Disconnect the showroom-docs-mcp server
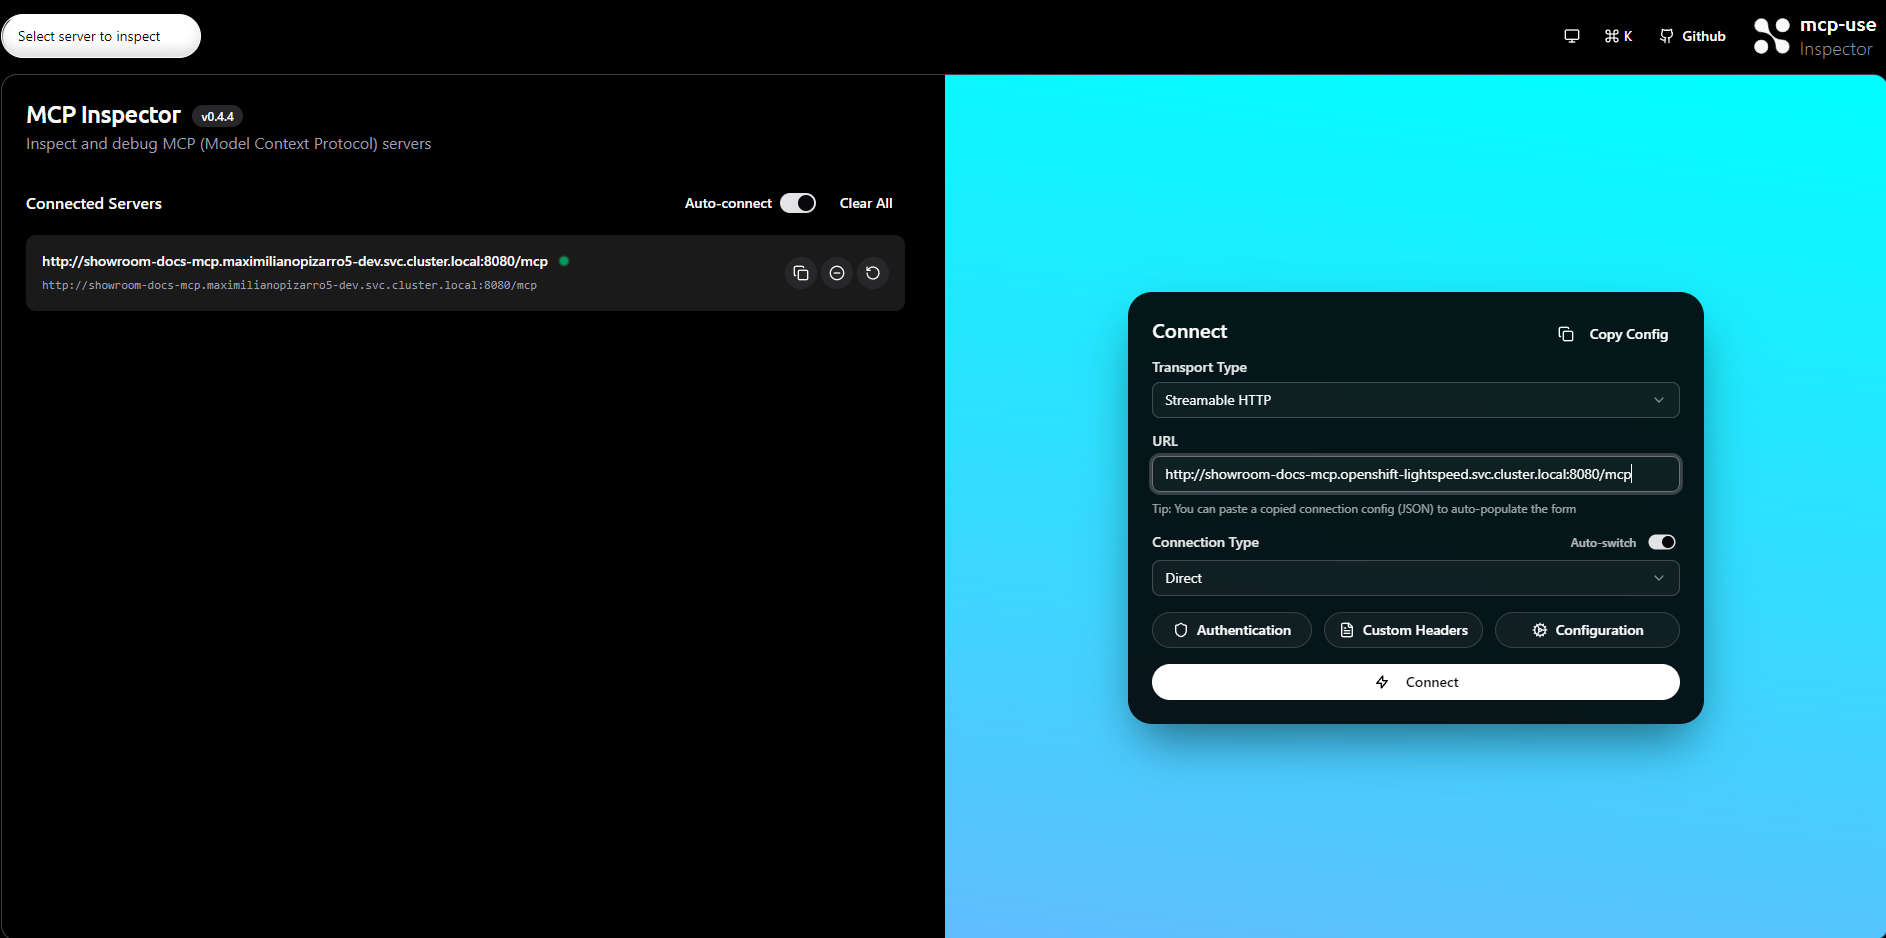Image resolution: width=1886 pixels, height=938 pixels. coord(837,272)
